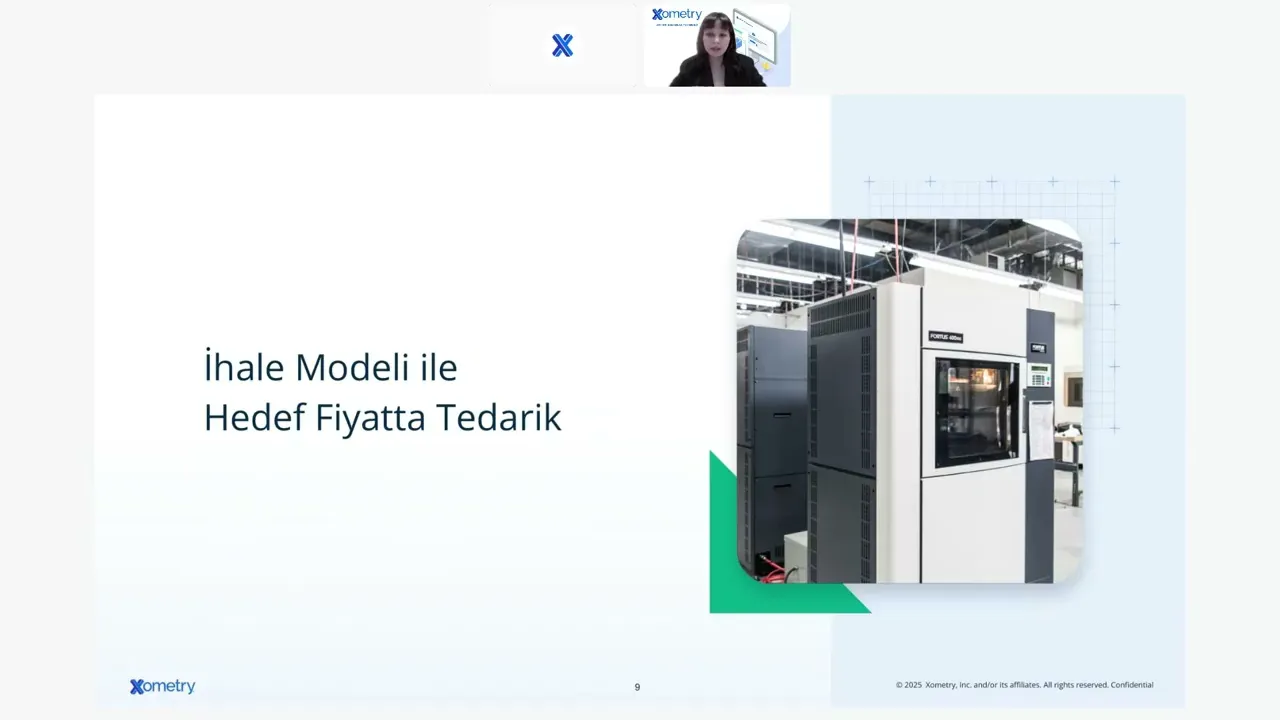
Task: Click the "İhale Modeli ile" title line
Action: (x=330, y=368)
